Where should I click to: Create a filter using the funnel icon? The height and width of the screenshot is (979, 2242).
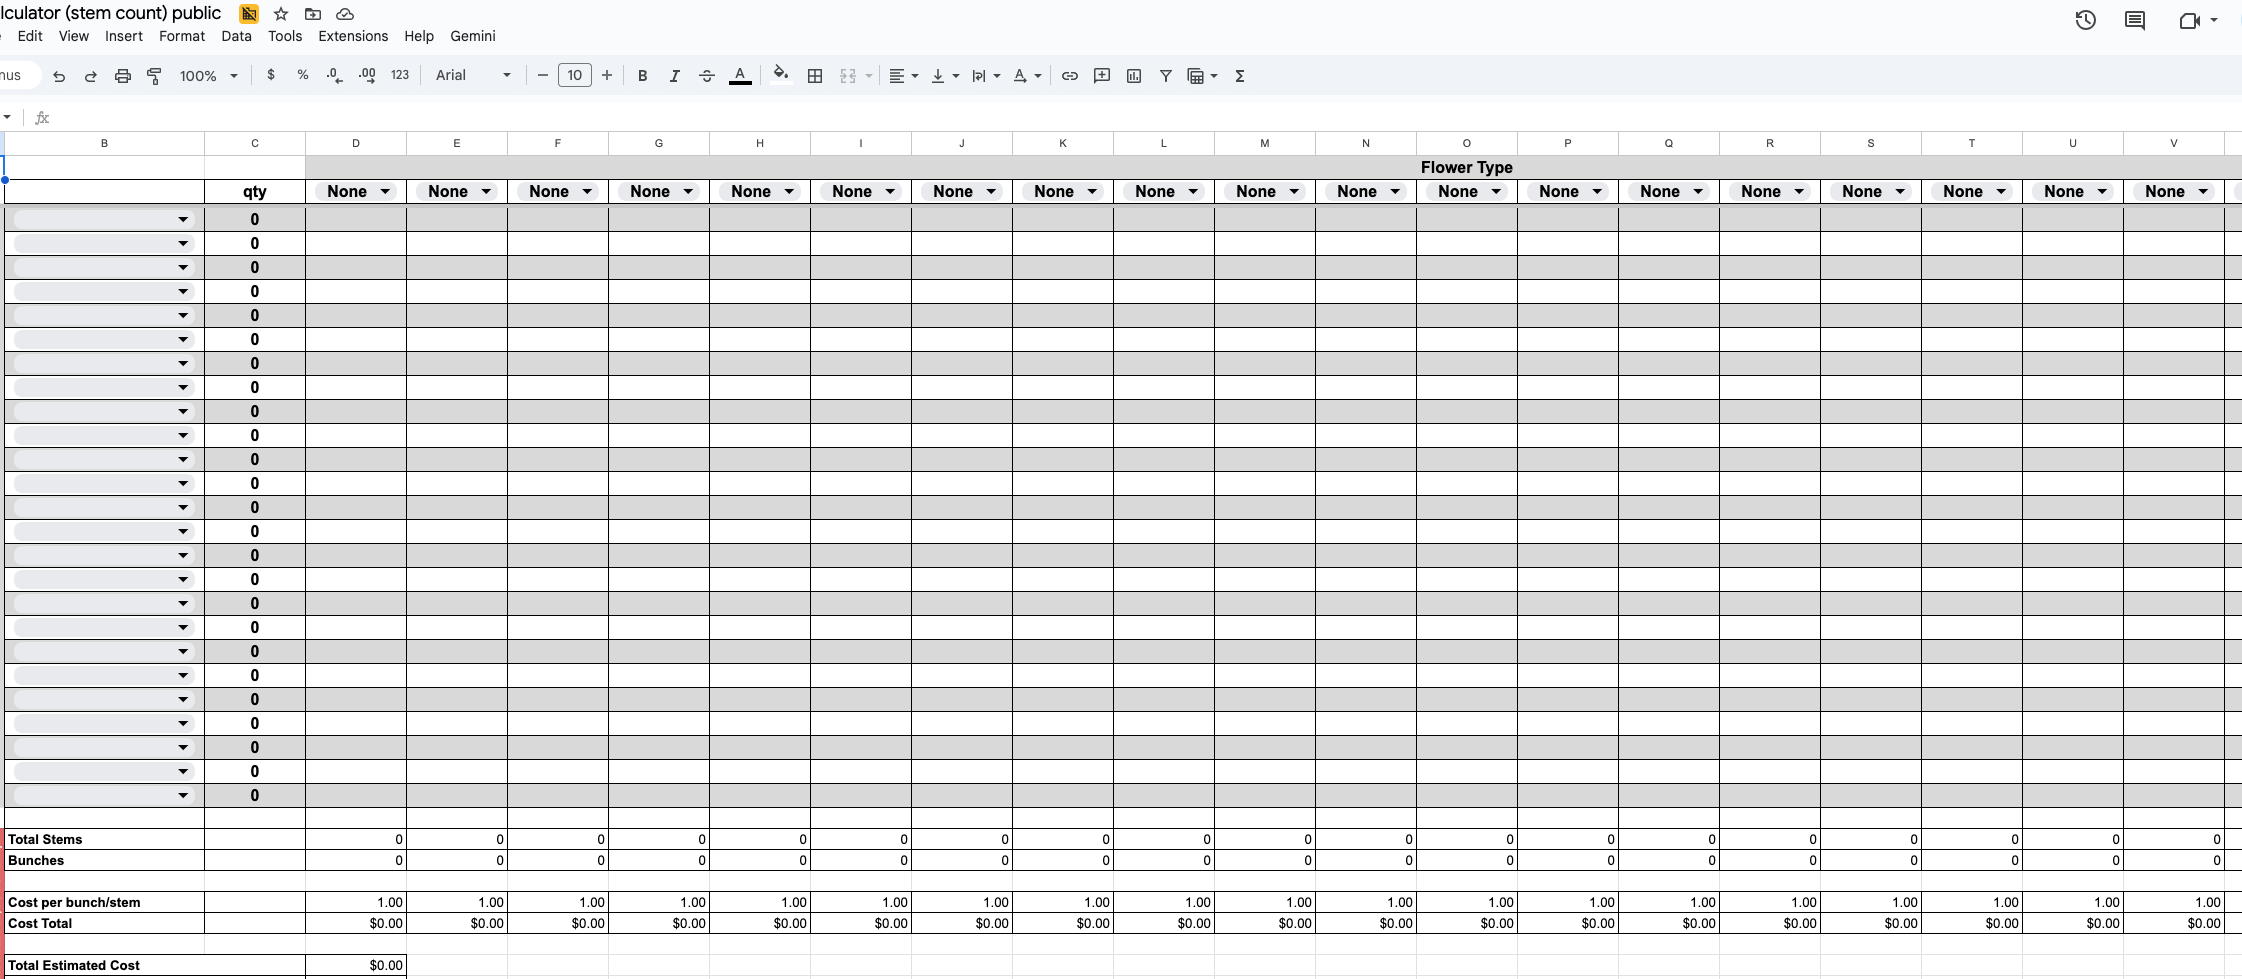click(1166, 76)
